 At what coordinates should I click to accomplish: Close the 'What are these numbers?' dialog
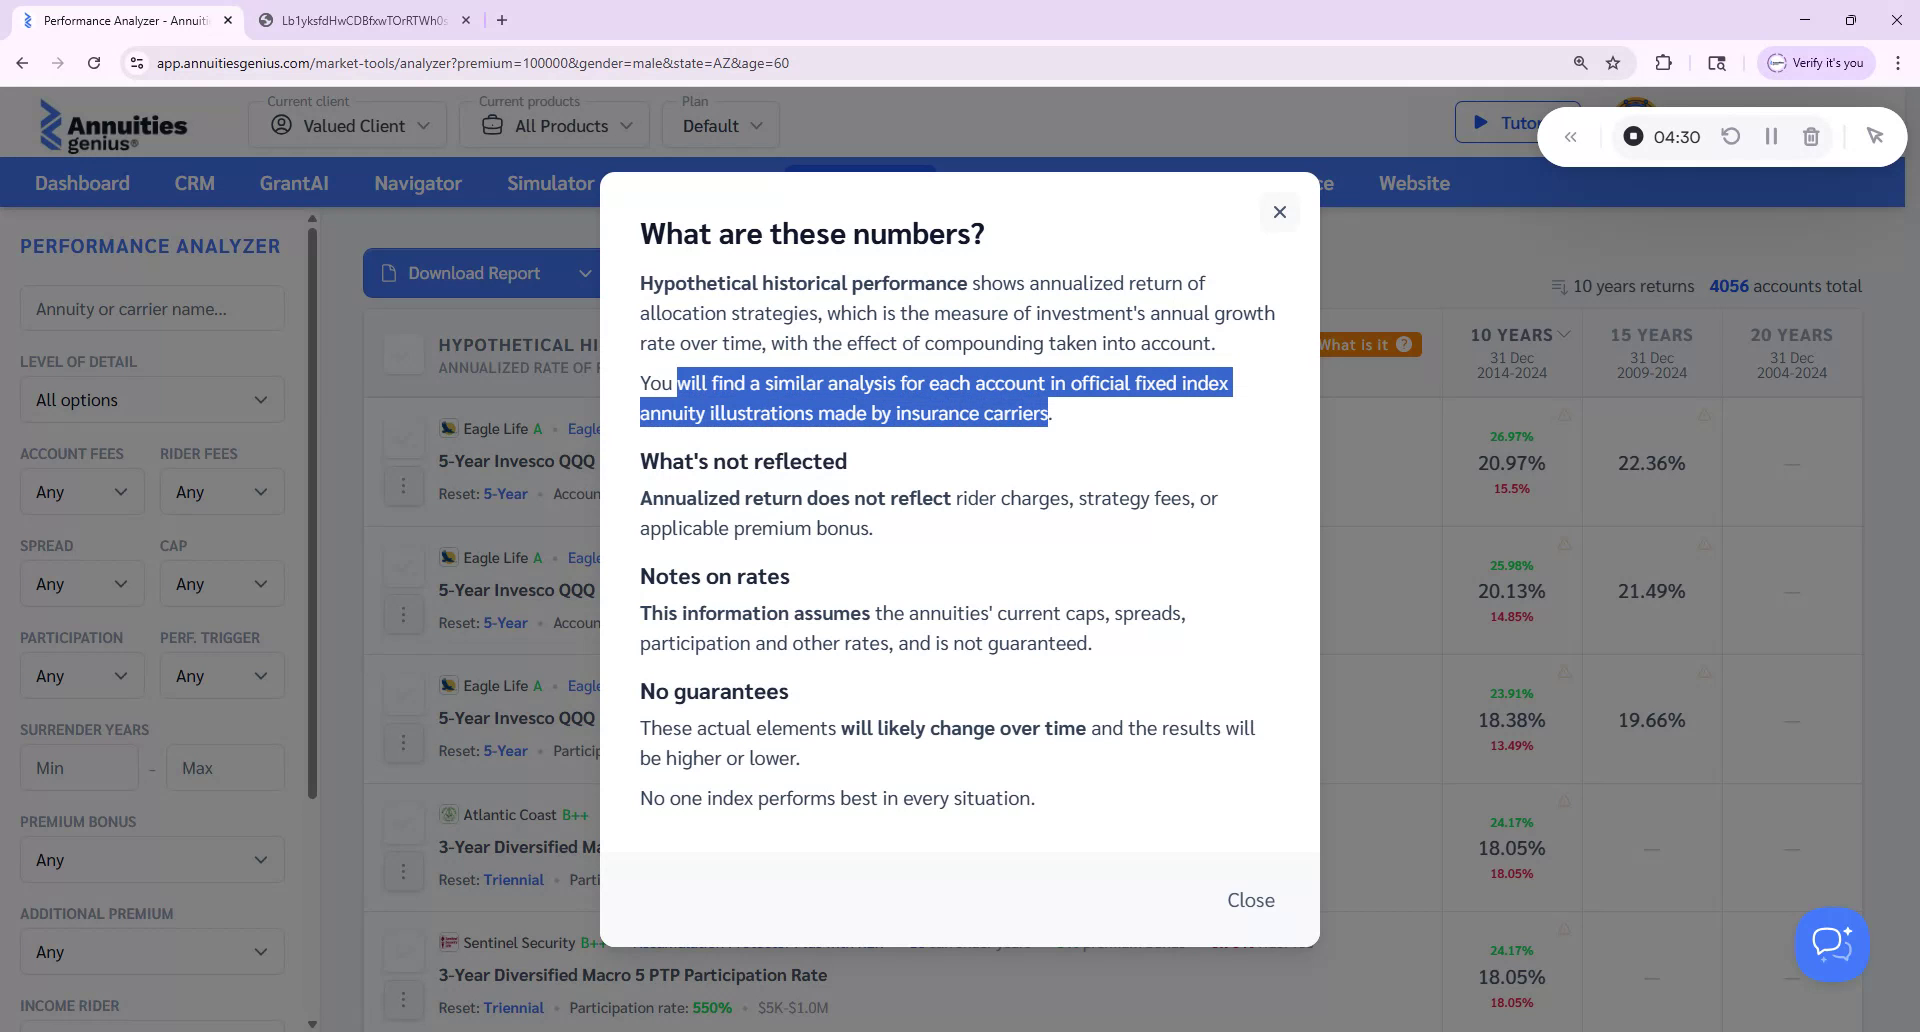coord(1280,212)
